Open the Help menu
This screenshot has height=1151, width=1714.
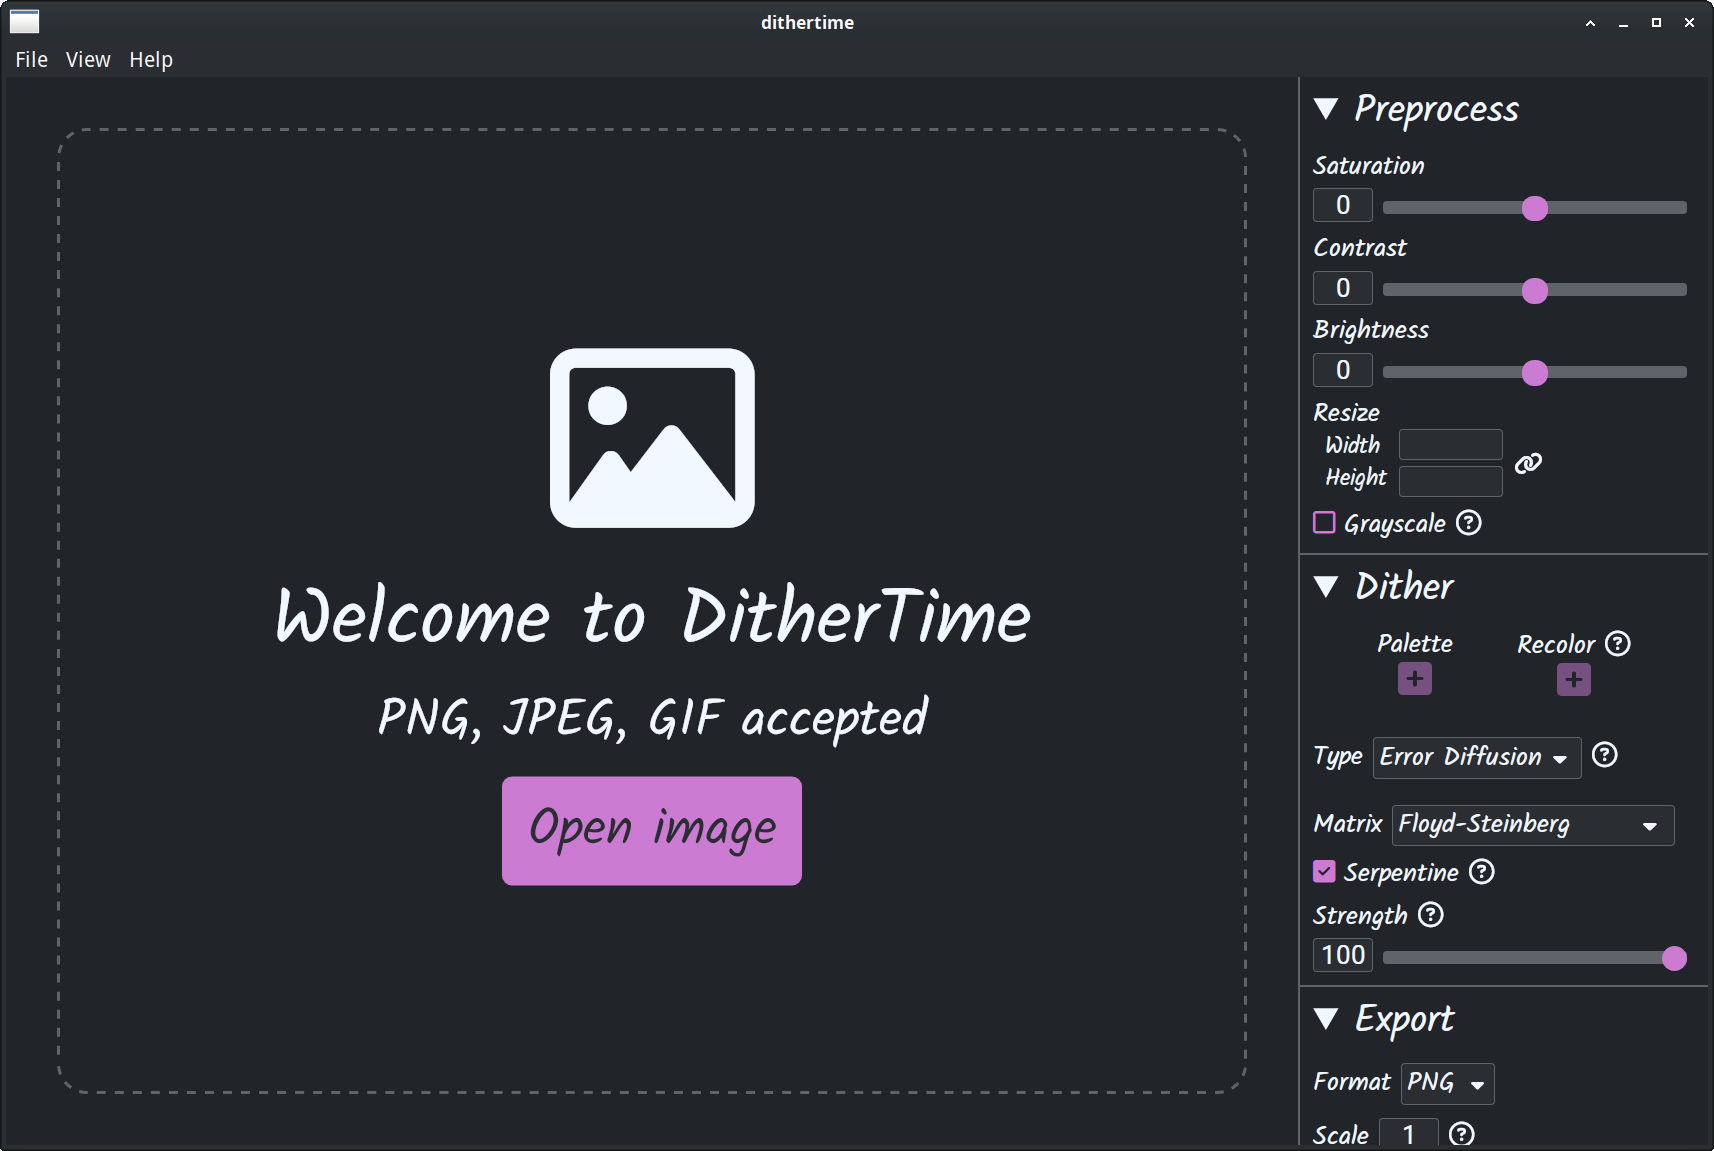(x=151, y=60)
